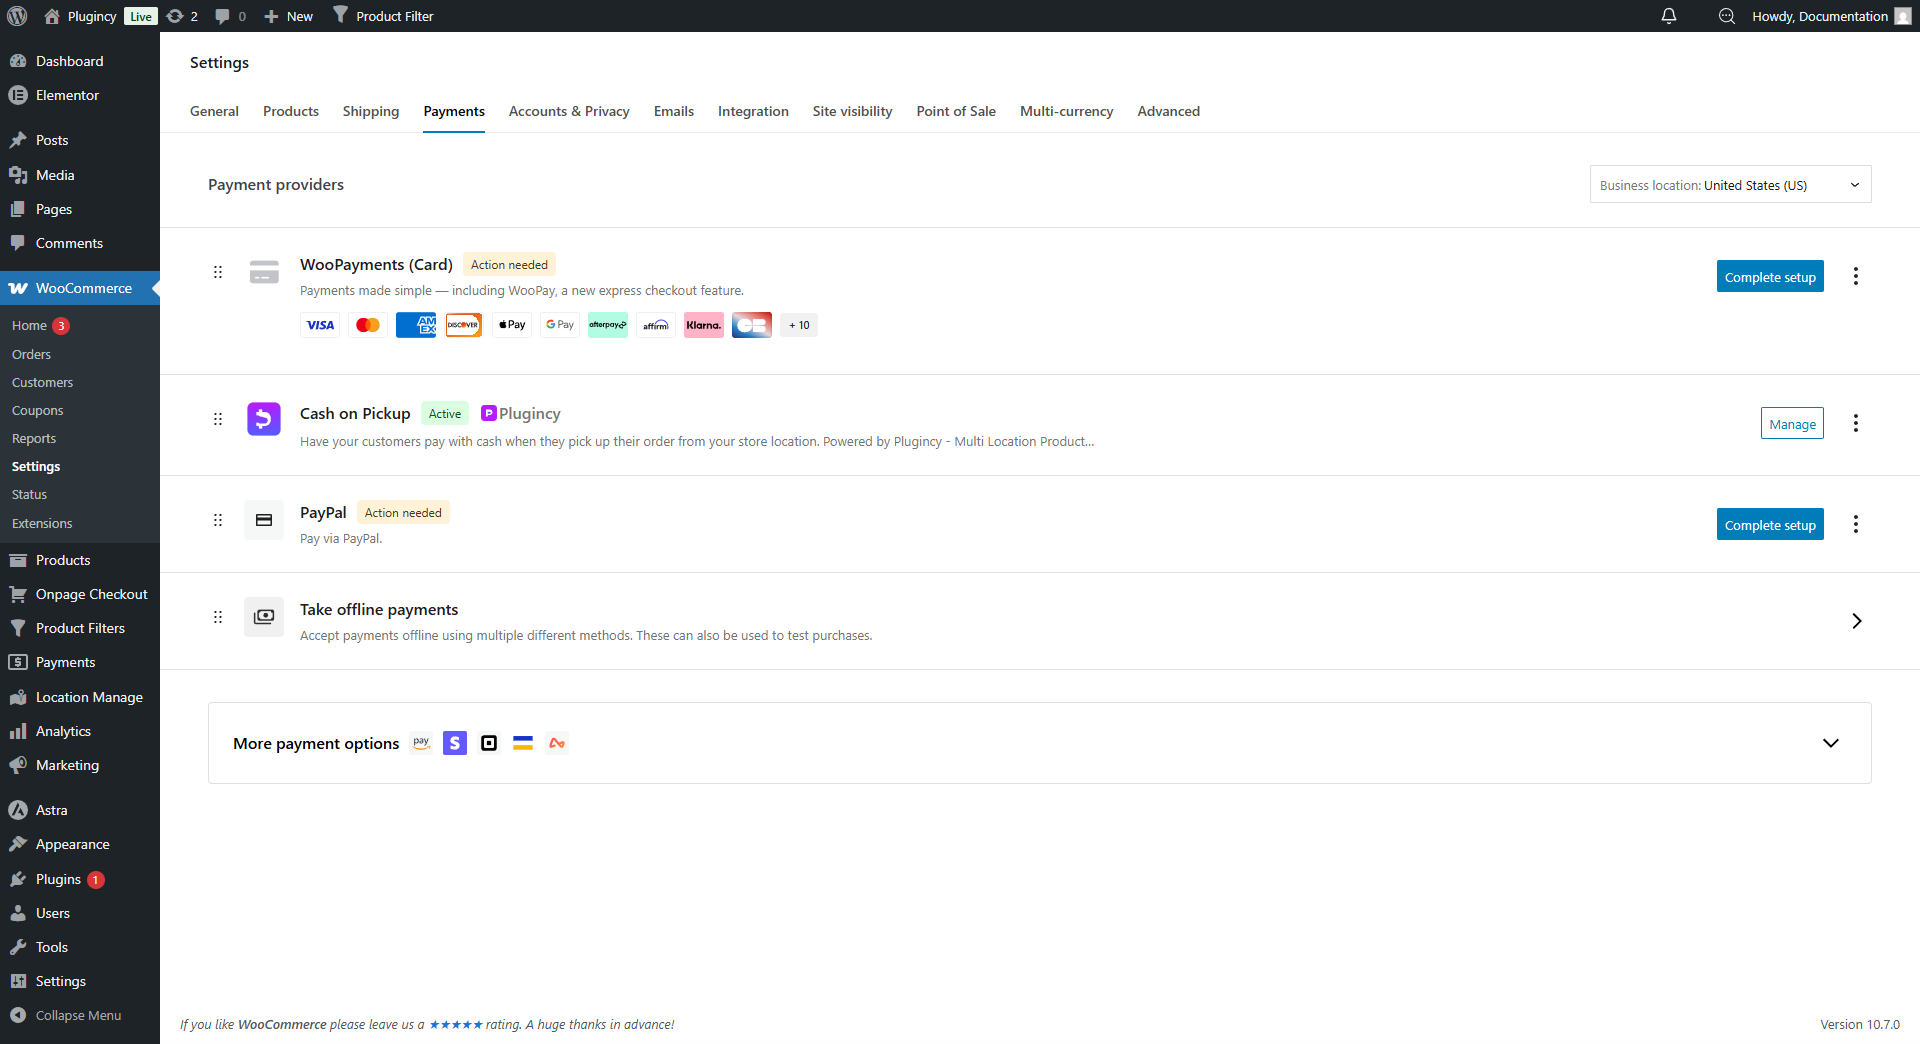This screenshot has width=1920, height=1044.
Task: Click the WordPress logo in admin bar
Action: pos(17,16)
